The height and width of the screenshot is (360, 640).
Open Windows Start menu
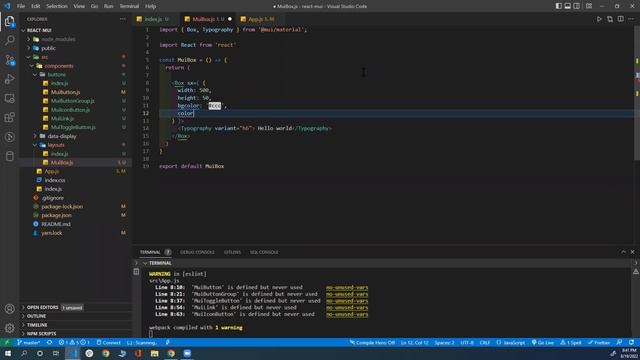tap(8, 353)
